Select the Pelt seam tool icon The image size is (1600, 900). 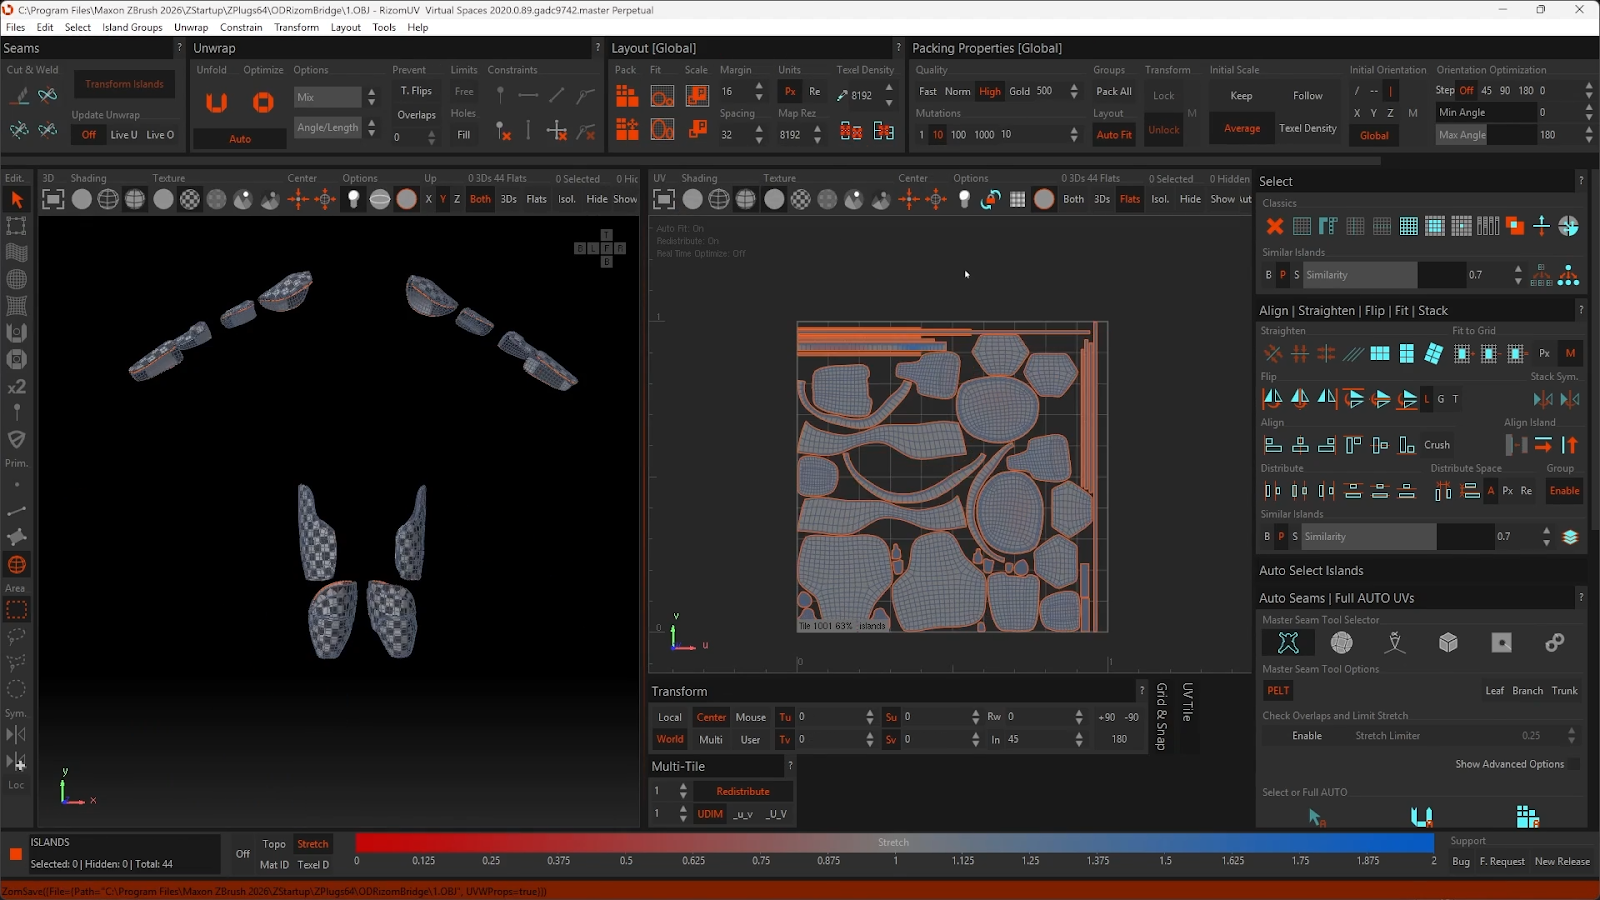pyautogui.click(x=1288, y=643)
